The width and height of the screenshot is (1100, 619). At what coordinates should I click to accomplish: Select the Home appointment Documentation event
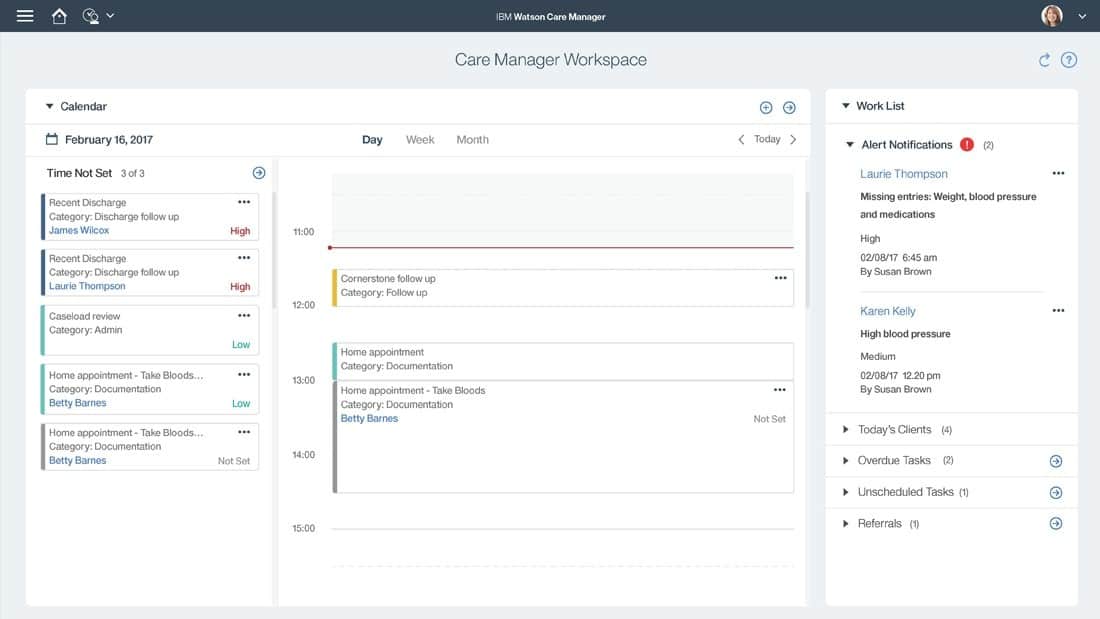click(563, 361)
